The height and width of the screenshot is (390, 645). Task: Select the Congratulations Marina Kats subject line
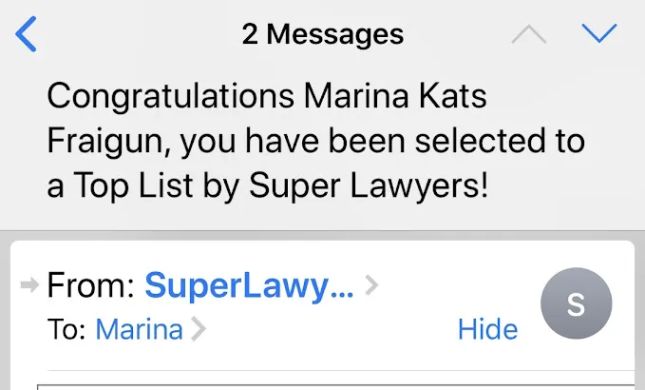[x=267, y=96]
